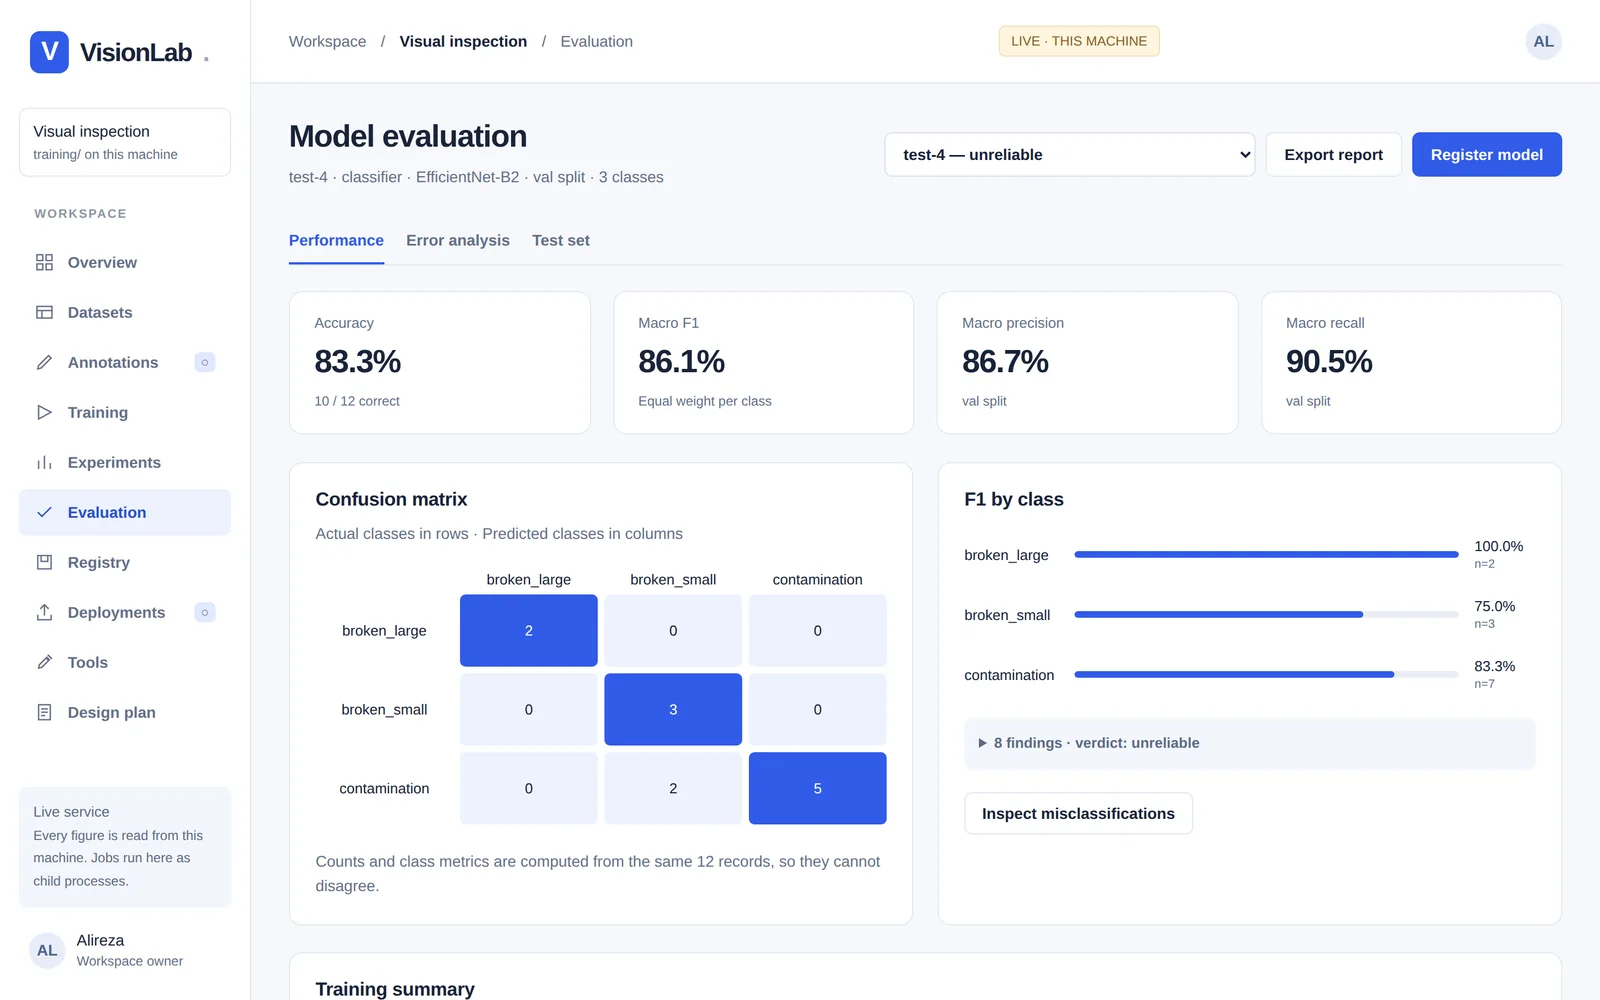Image resolution: width=1600 pixels, height=1000 pixels.
Task: Click Inspect misclassifications button
Action: click(x=1078, y=814)
